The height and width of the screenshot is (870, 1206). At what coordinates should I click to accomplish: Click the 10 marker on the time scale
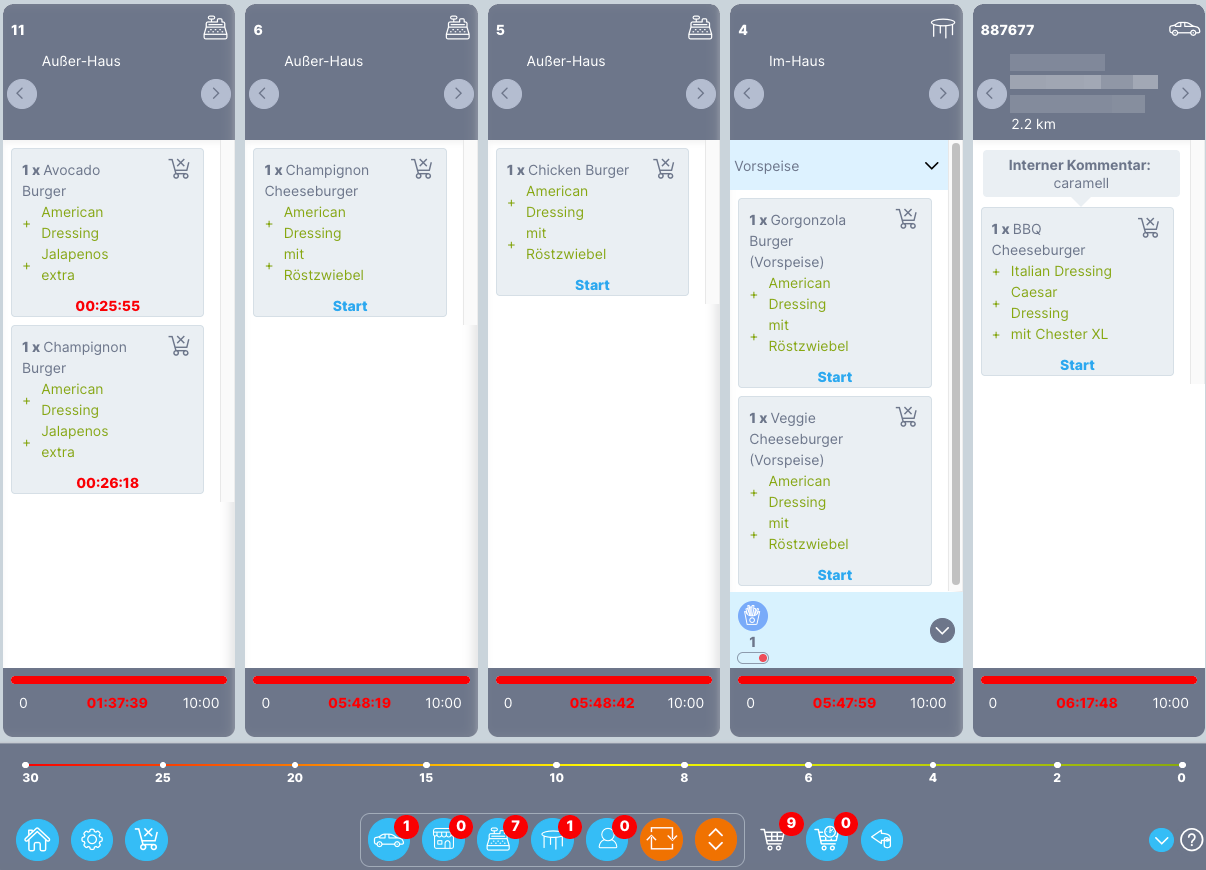557,766
